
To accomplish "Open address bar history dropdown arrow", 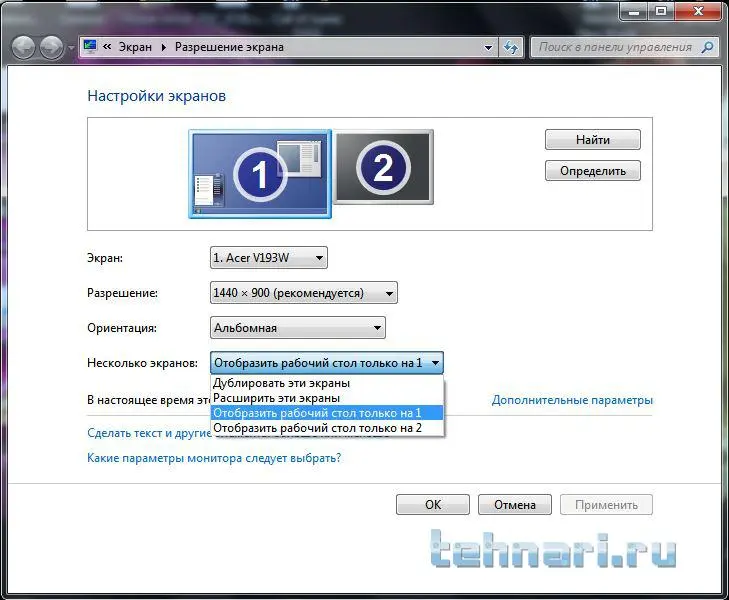I will point(488,47).
